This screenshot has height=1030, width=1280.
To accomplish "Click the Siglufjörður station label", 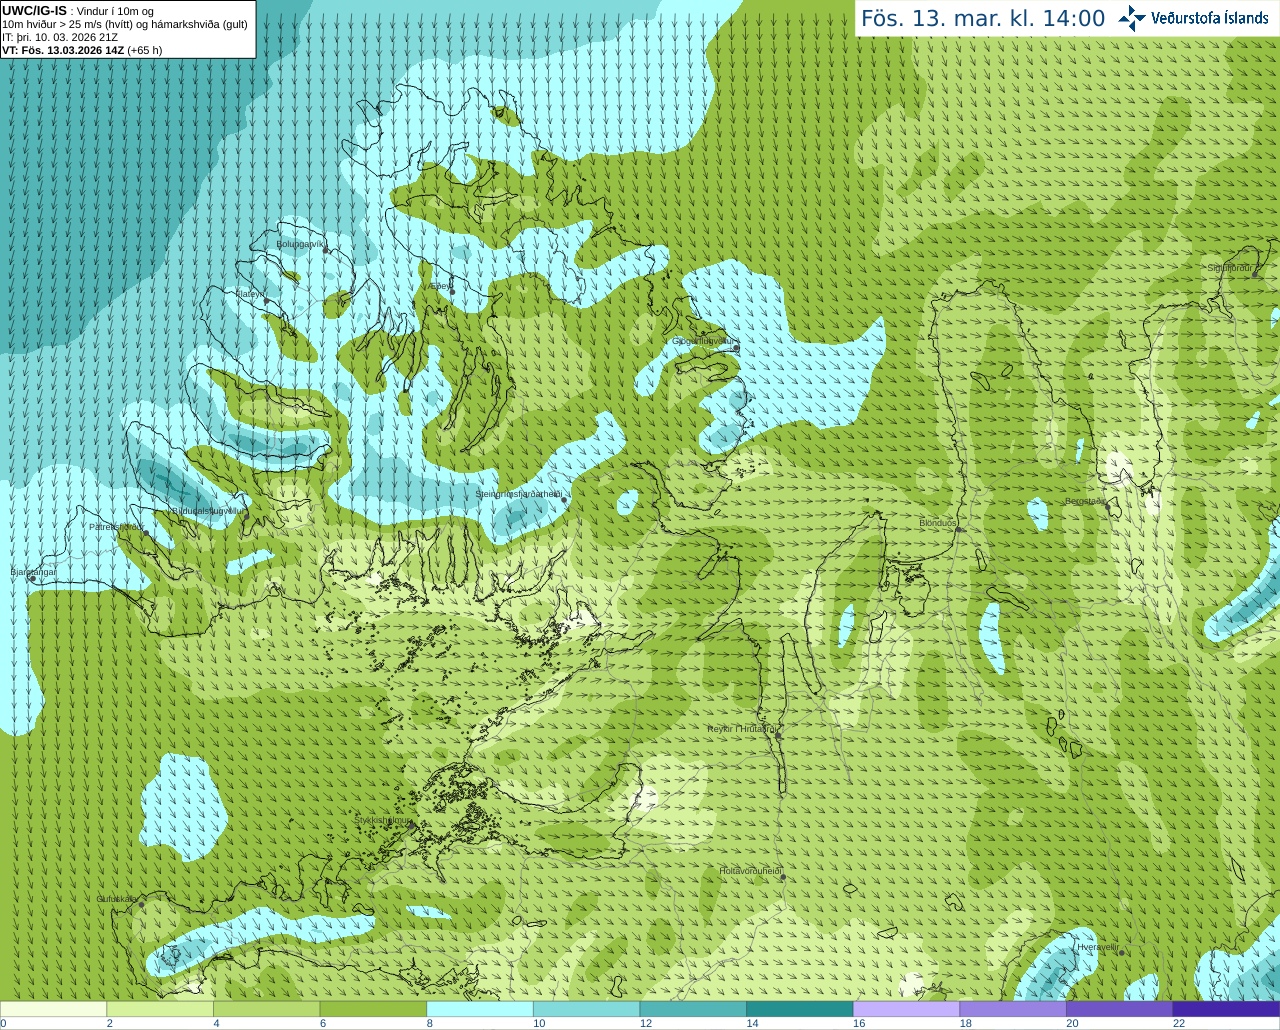I will (1230, 268).
